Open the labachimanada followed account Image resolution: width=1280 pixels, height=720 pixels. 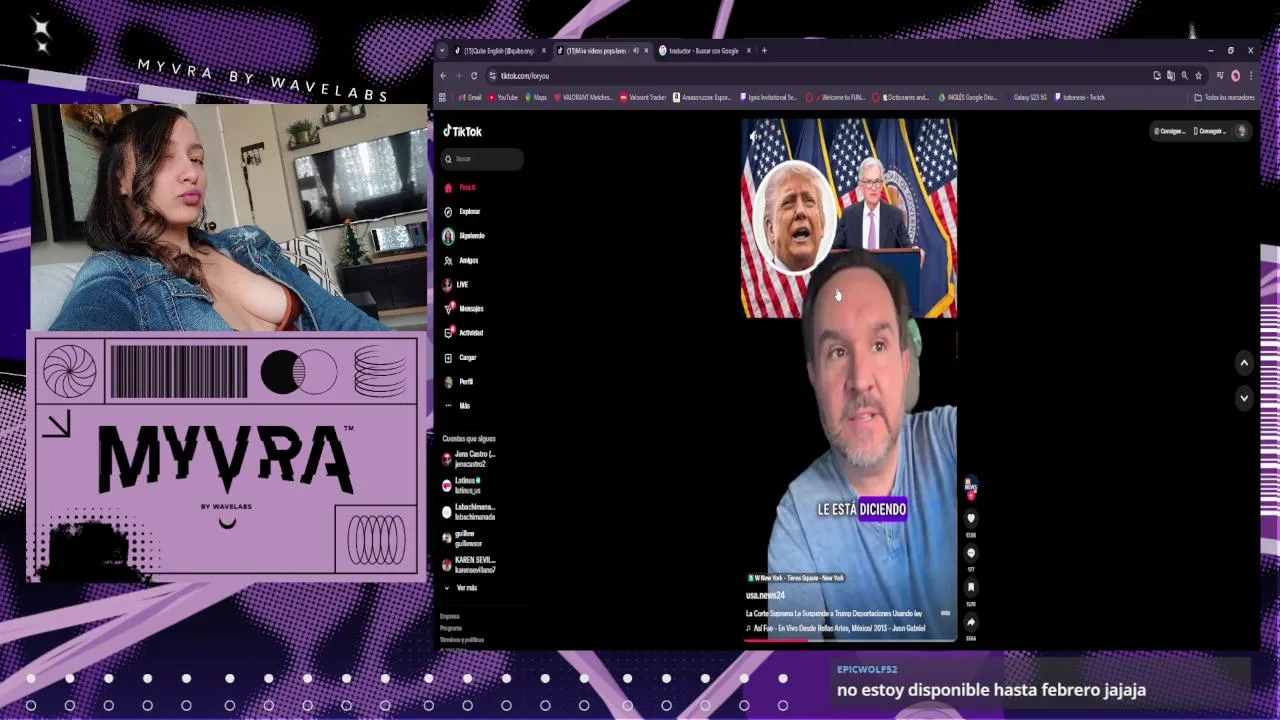pos(469,512)
